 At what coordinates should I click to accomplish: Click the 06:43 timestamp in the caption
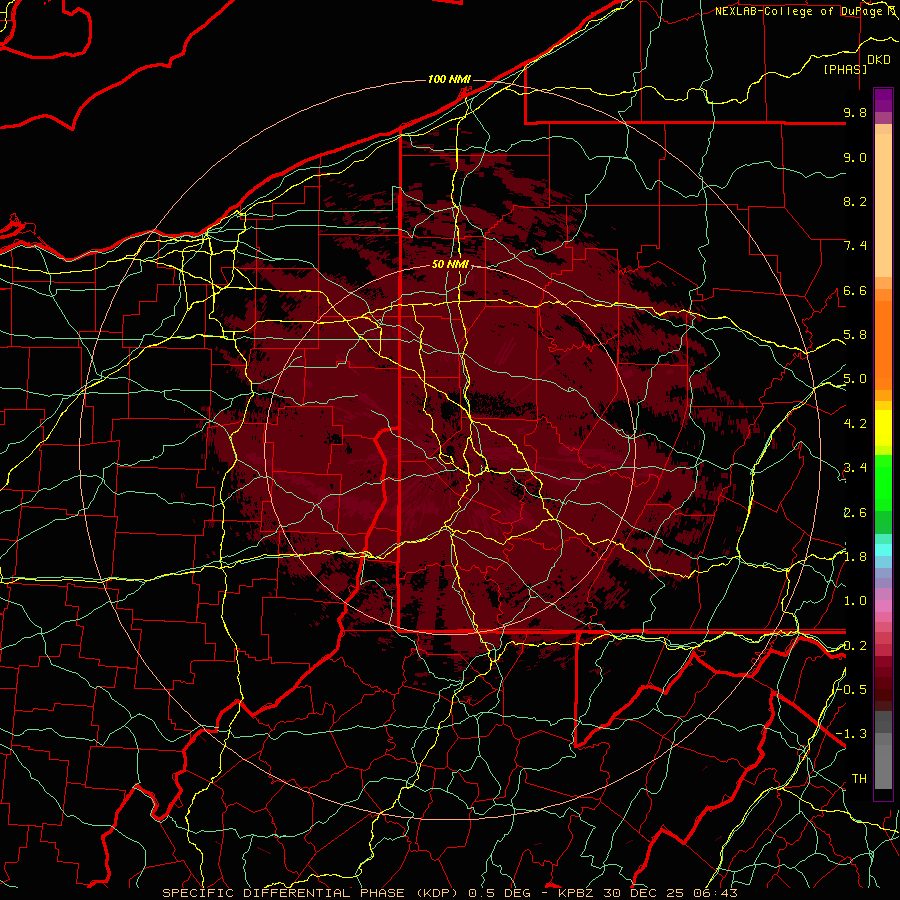(x=717, y=893)
